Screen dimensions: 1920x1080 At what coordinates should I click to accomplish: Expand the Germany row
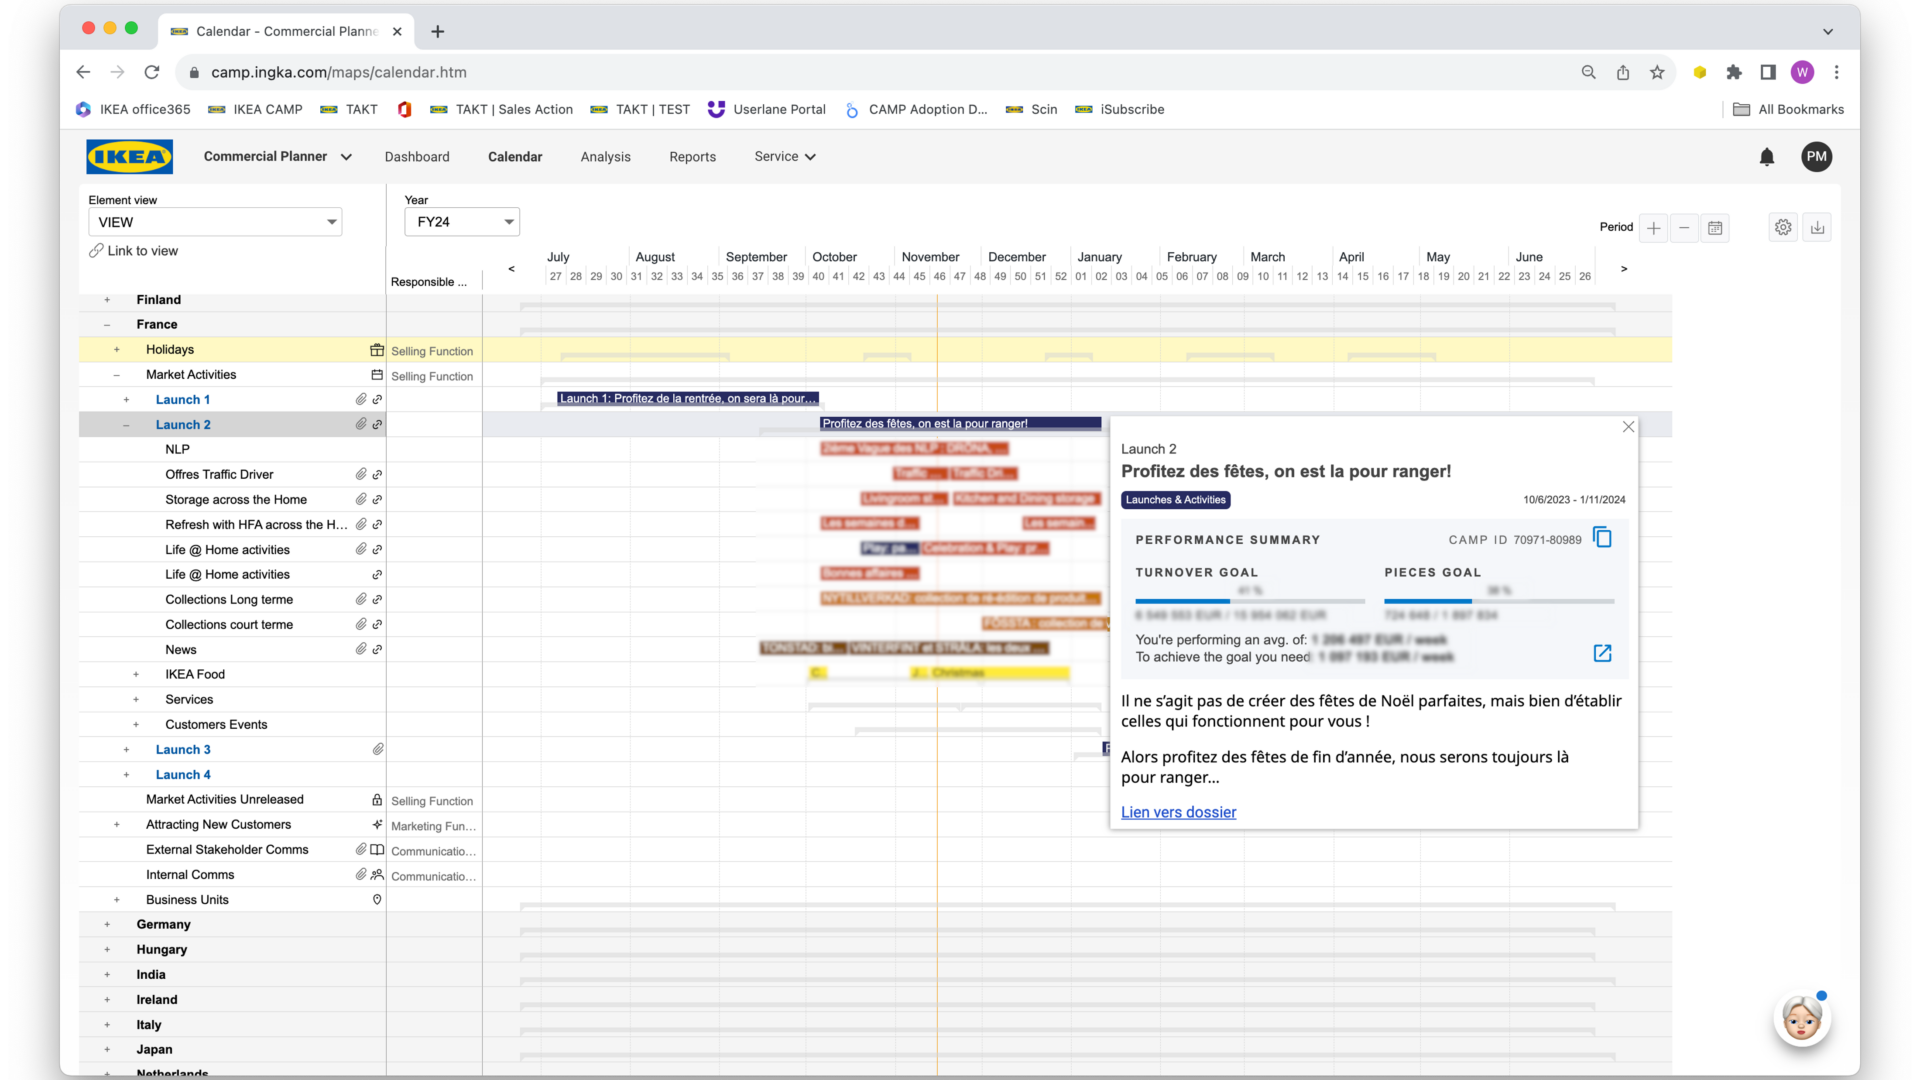pyautogui.click(x=107, y=925)
